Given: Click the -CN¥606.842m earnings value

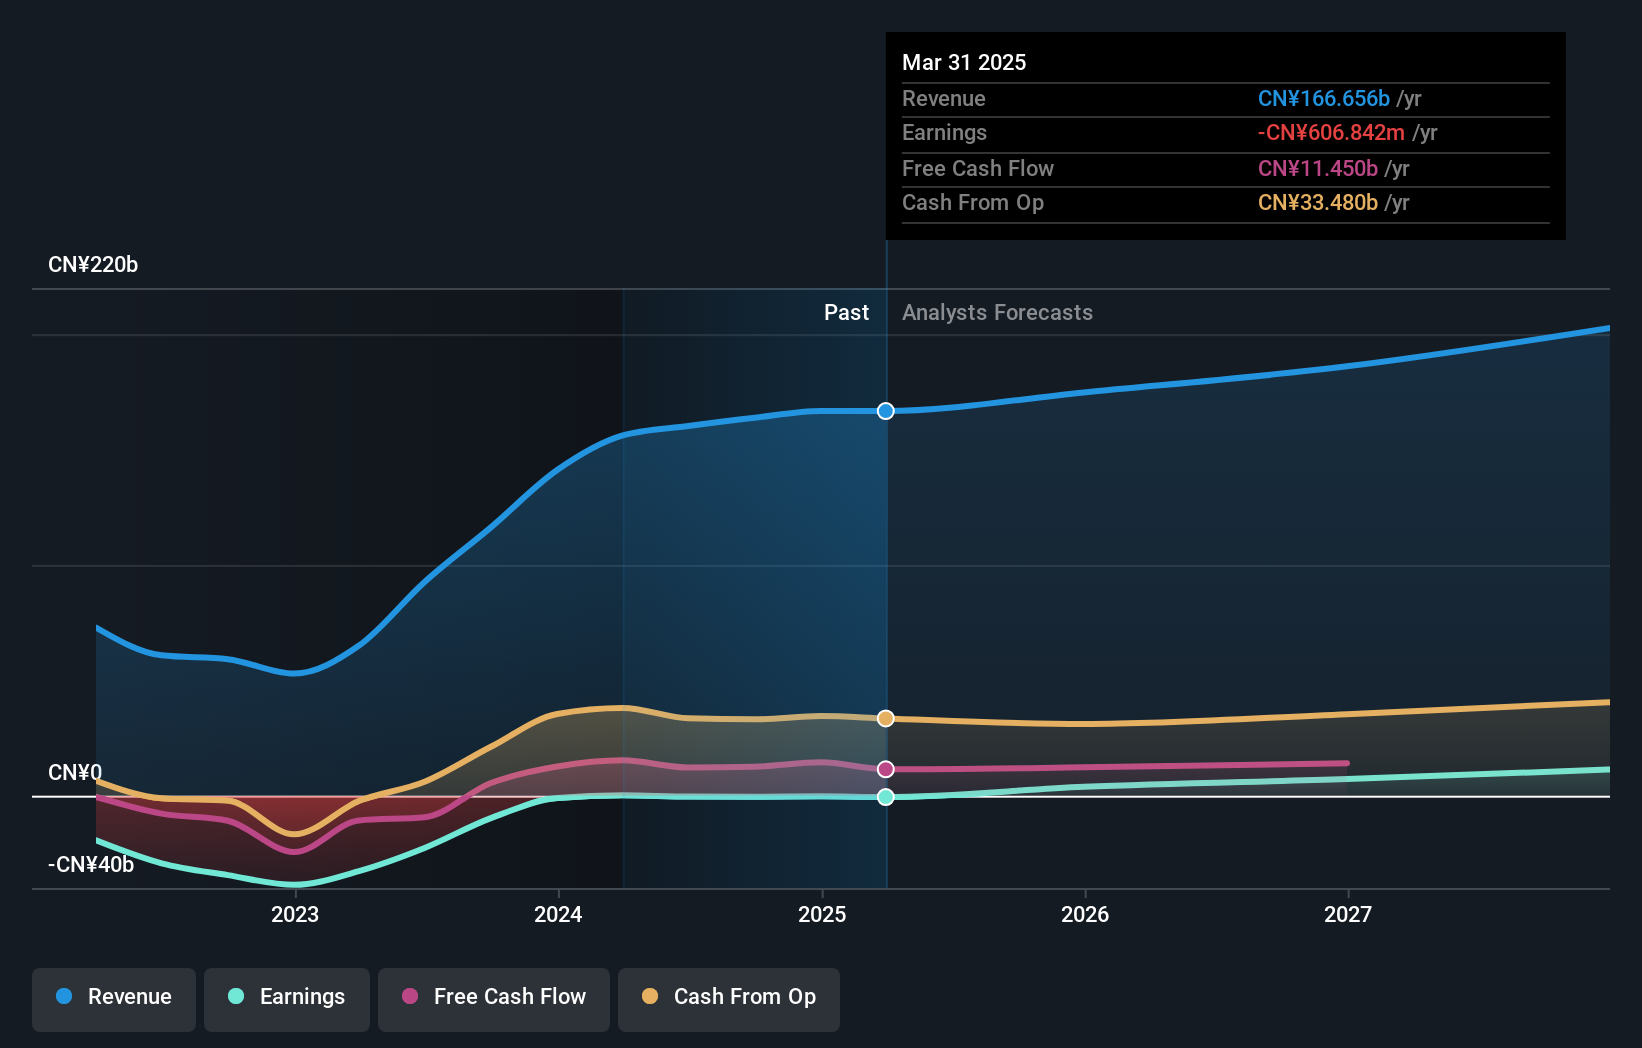Looking at the screenshot, I should (1331, 133).
